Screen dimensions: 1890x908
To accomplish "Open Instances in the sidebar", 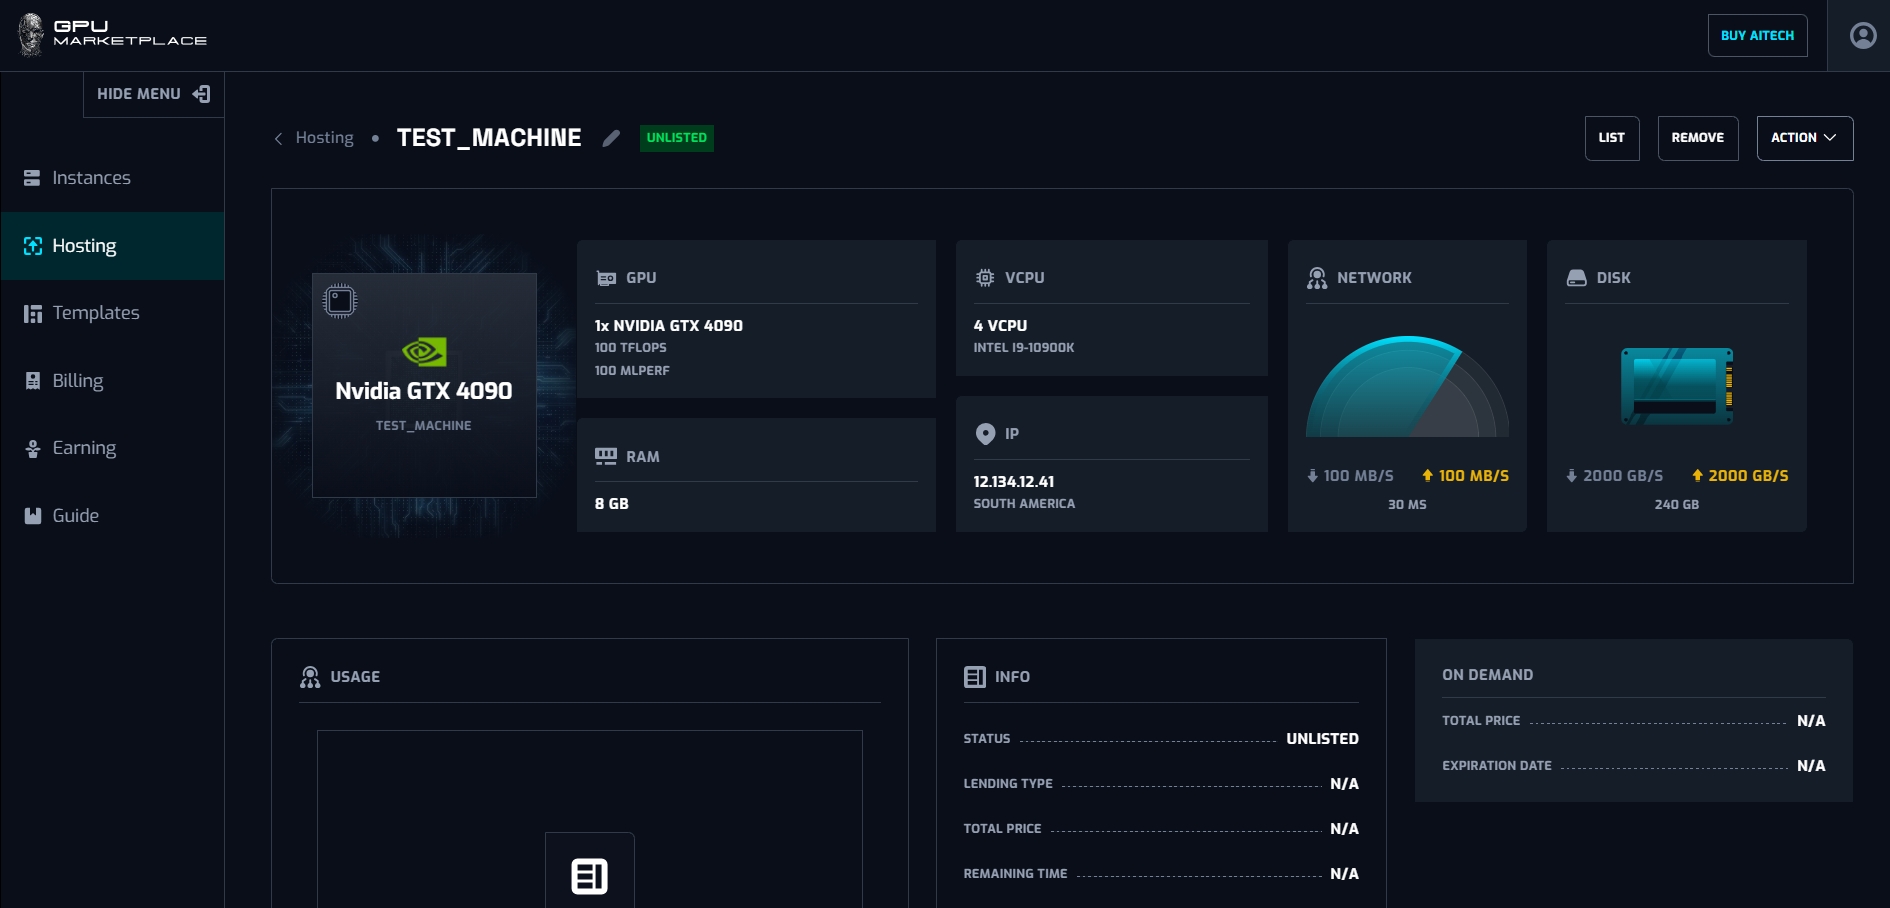I will (x=91, y=178).
